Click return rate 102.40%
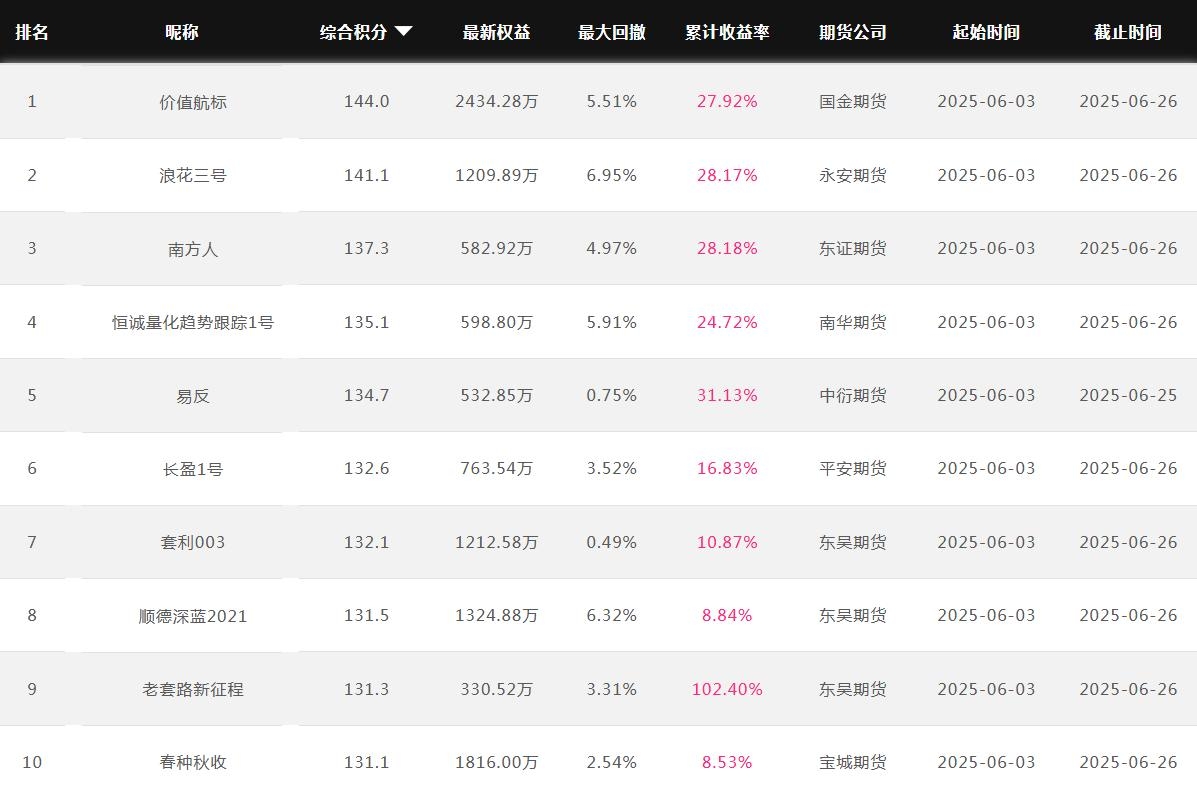The image size is (1197, 797). click(x=727, y=689)
